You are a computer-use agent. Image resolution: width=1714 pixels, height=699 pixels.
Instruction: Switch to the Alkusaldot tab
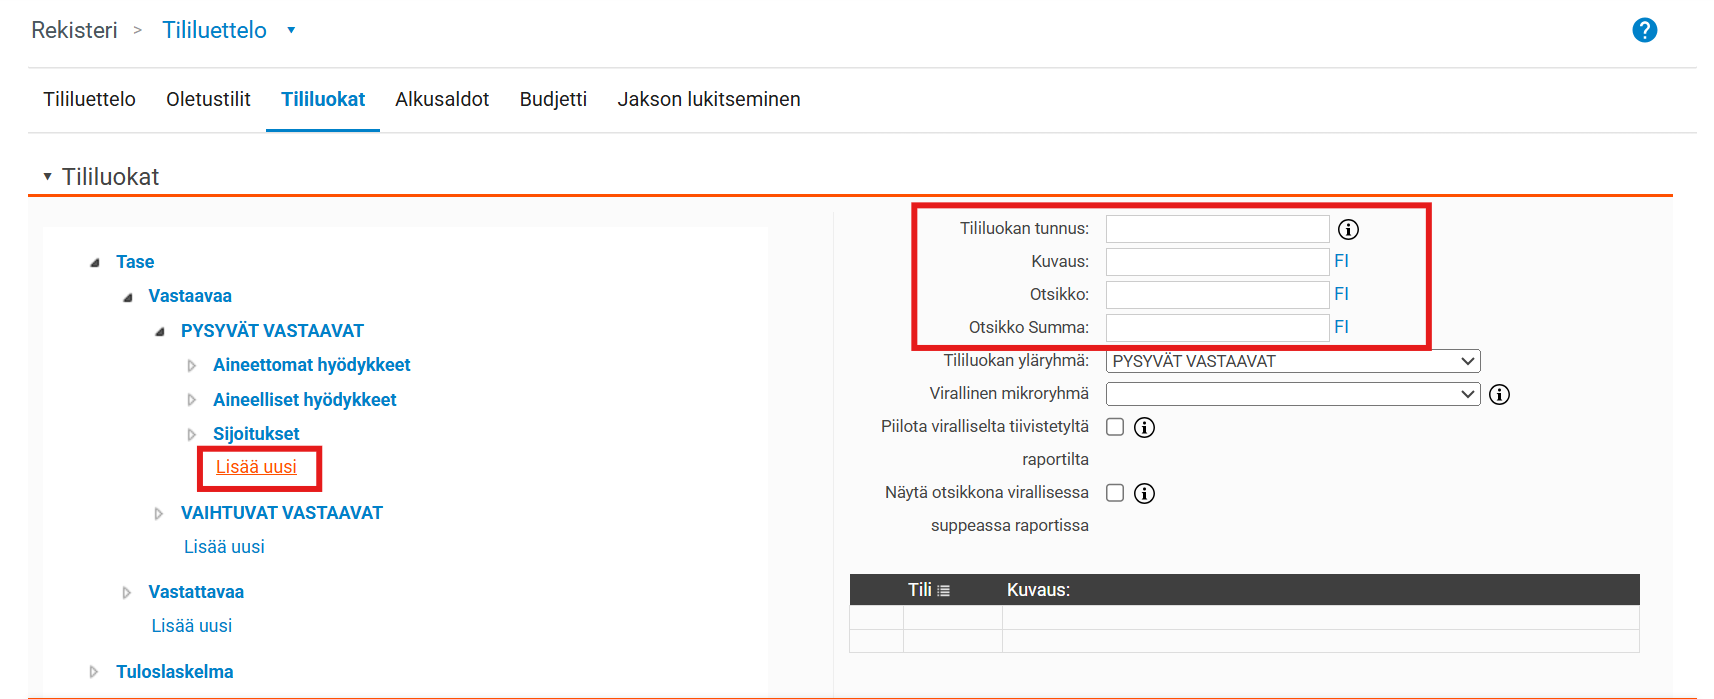pos(441,99)
